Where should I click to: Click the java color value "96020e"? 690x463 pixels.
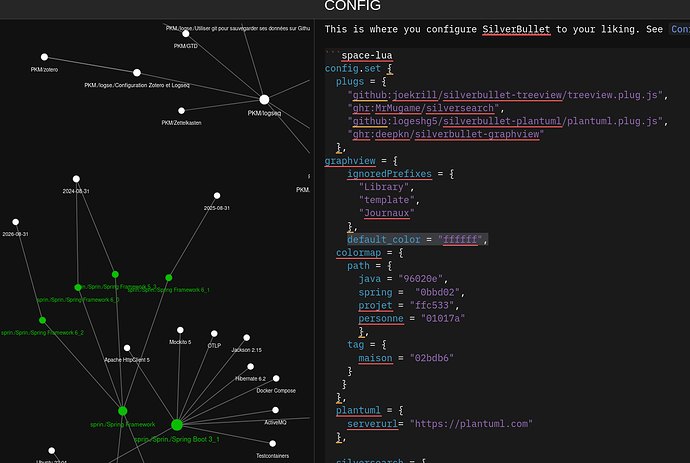(420, 279)
